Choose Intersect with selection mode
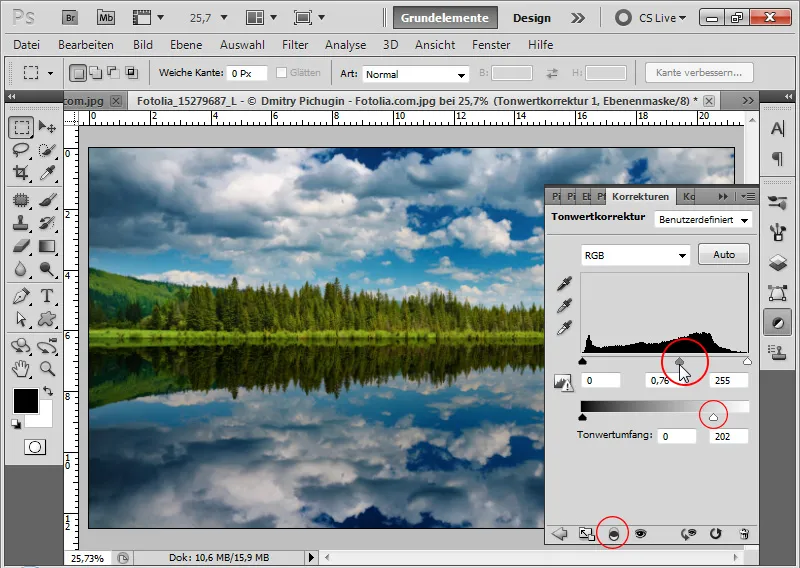 click(132, 73)
